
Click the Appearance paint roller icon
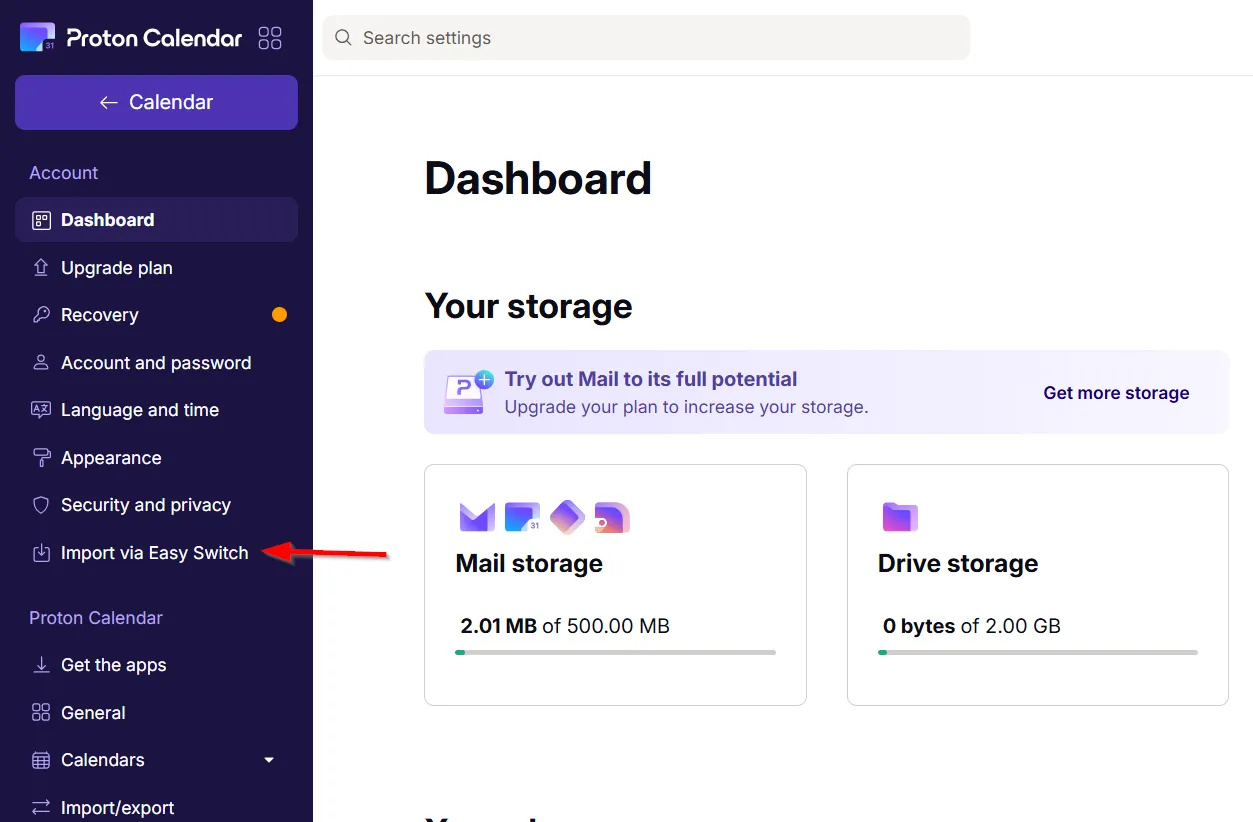(x=41, y=458)
